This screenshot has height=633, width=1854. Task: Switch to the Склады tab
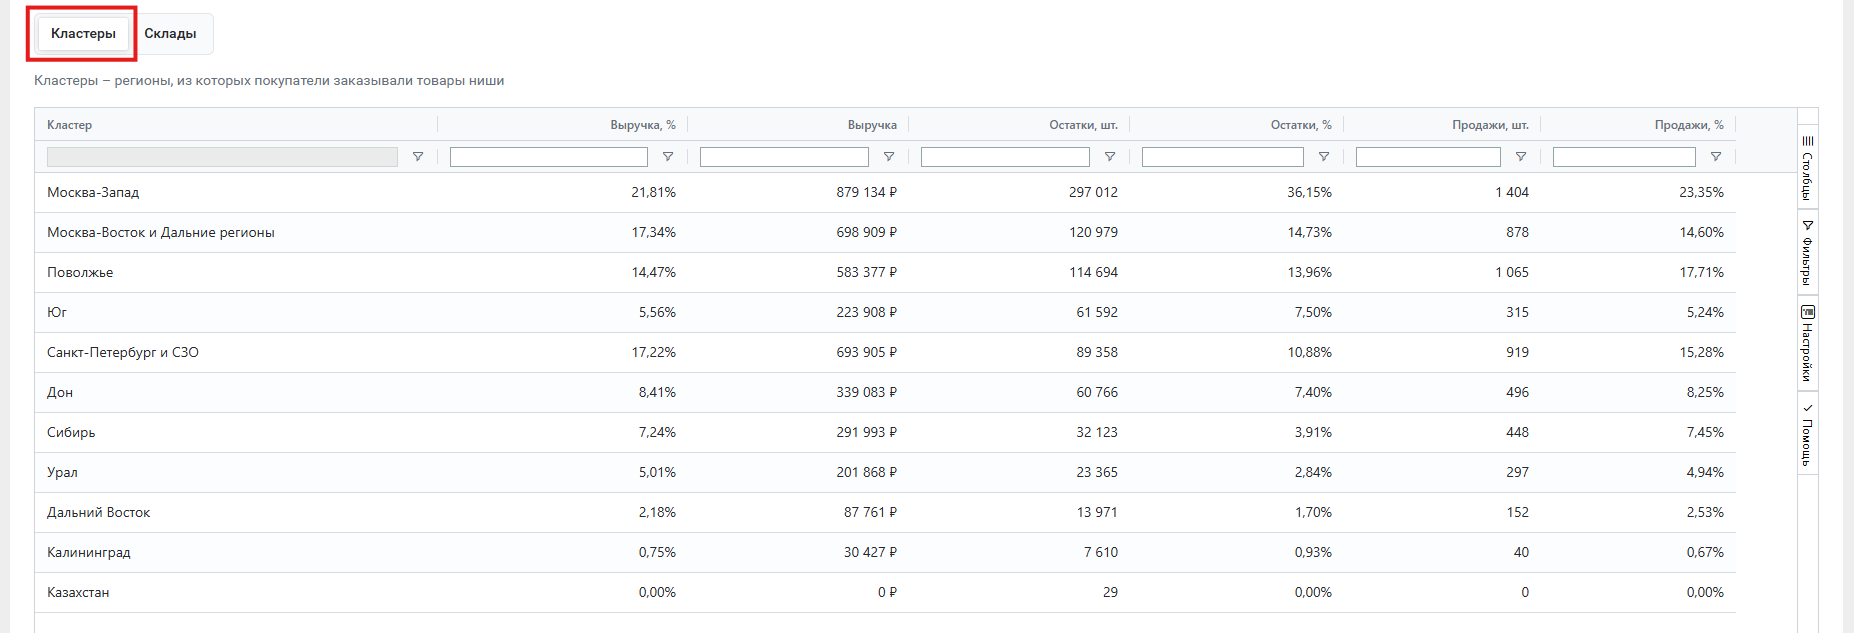[170, 34]
